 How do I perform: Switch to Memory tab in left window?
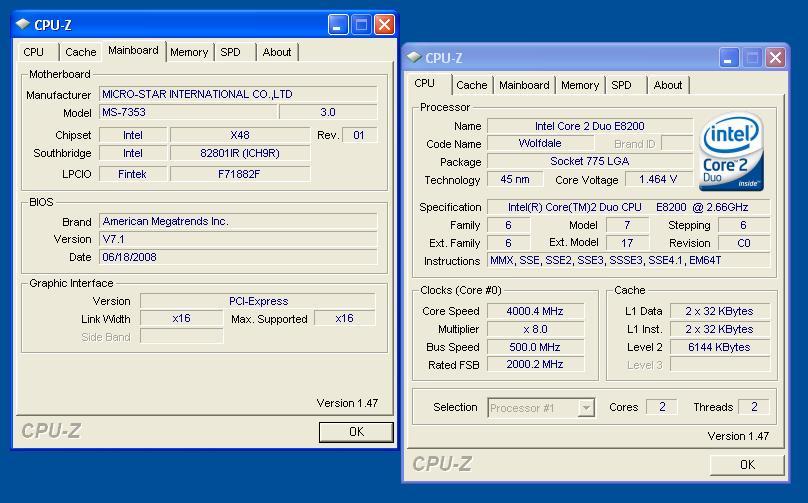[189, 52]
